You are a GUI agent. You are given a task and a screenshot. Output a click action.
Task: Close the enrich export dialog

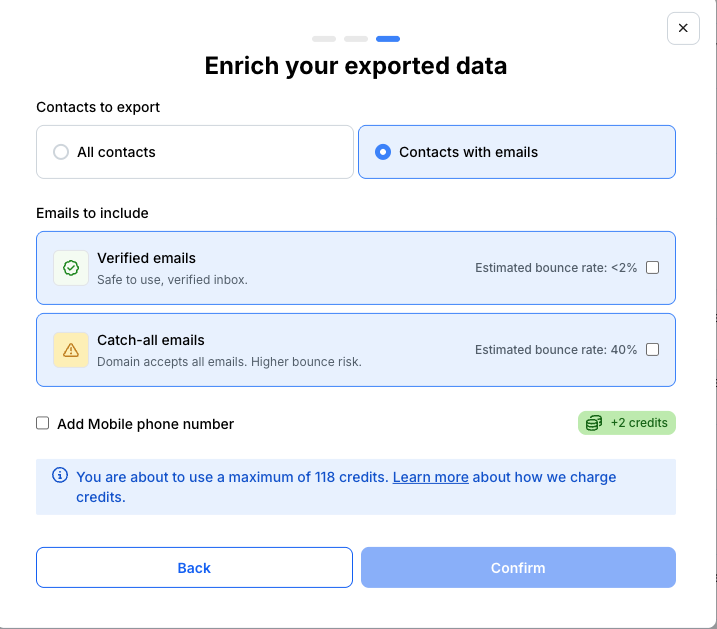pyautogui.click(x=683, y=28)
